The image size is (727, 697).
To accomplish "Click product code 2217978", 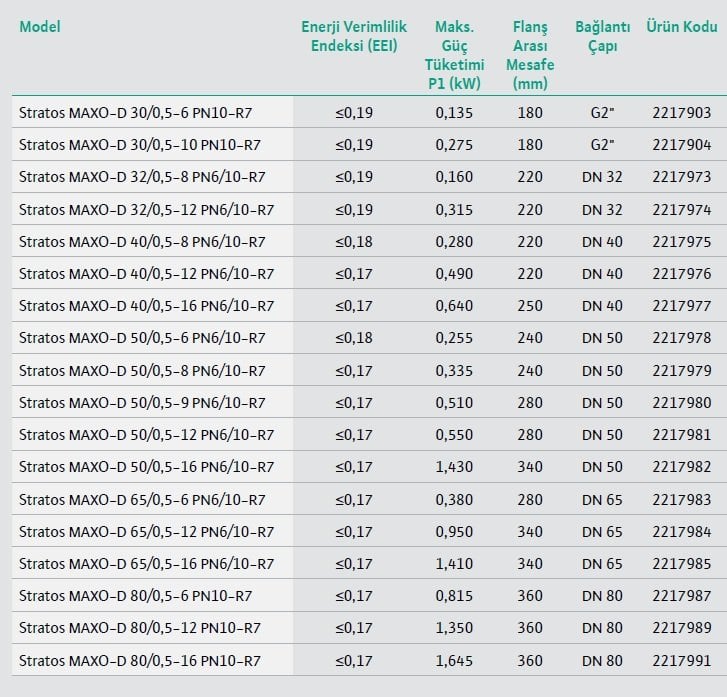I will click(x=682, y=338).
